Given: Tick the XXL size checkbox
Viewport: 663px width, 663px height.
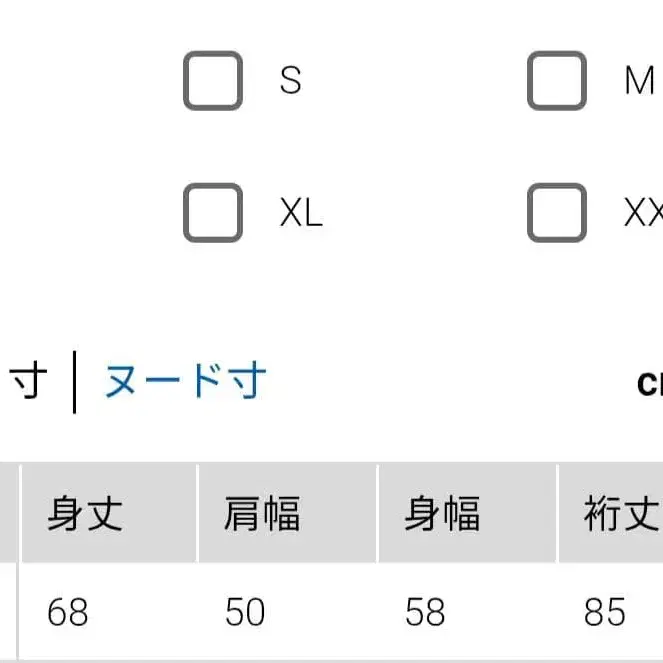Looking at the screenshot, I should pos(556,212).
